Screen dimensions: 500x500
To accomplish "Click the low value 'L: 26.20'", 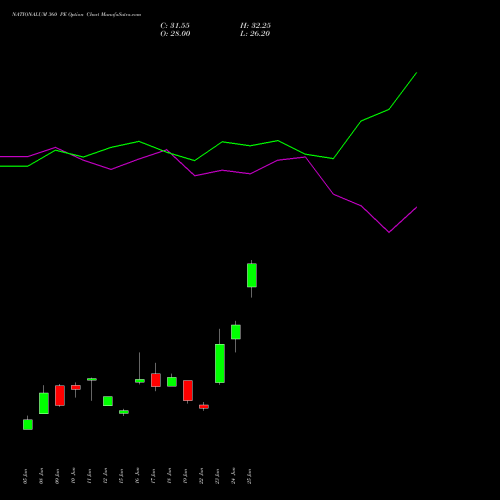I will point(255,34).
